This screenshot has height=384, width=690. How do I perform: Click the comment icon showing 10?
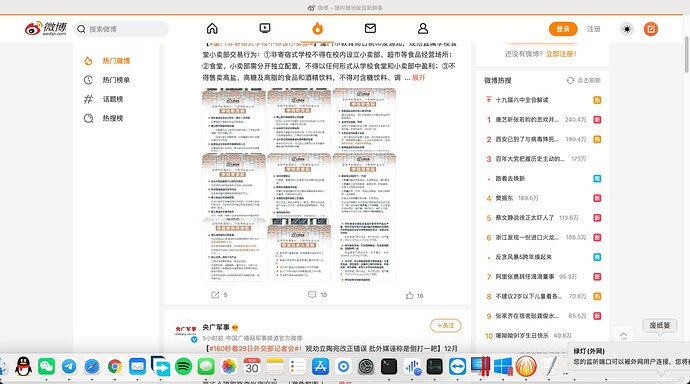[x=312, y=295]
